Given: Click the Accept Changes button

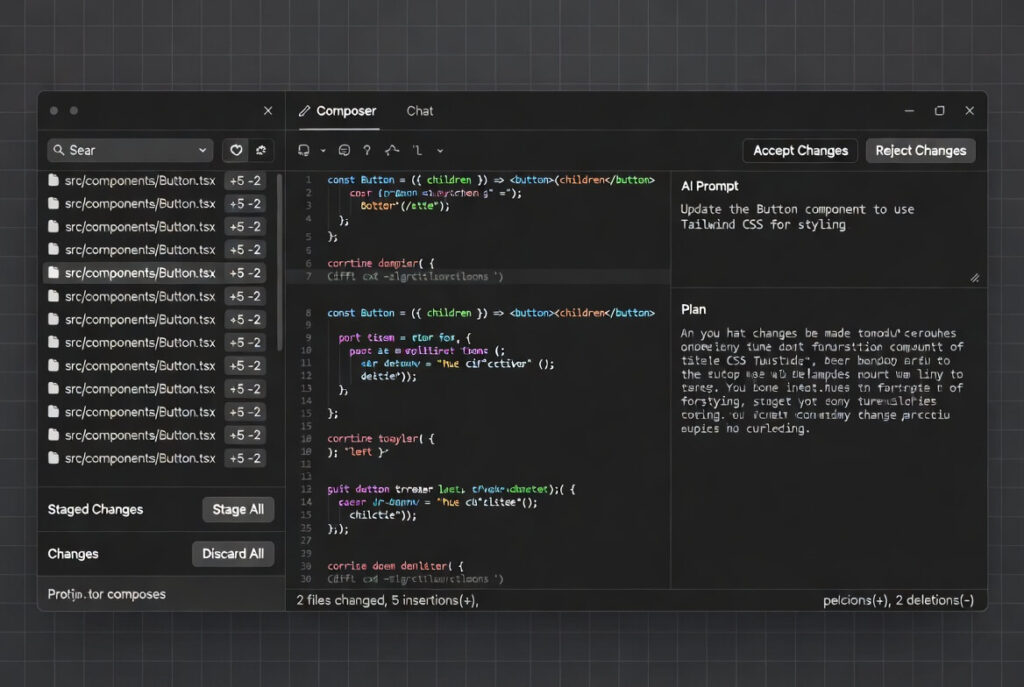Looking at the screenshot, I should [801, 151].
